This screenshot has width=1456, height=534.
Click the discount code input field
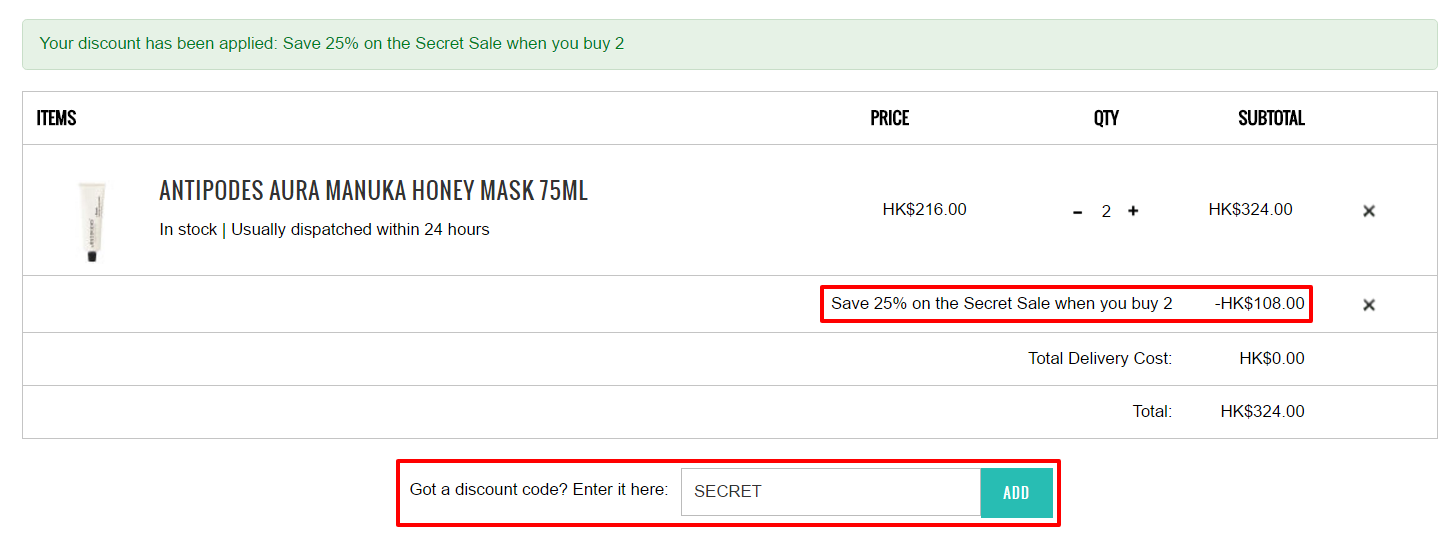(831, 492)
